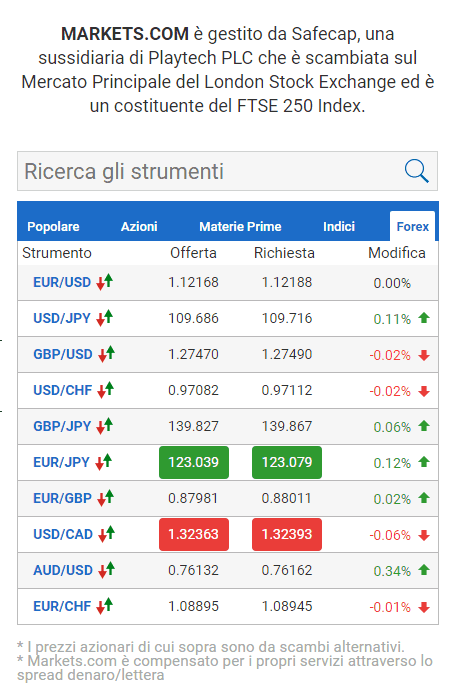Click the 0.00% change for EUR/USD
Image resolution: width=456 pixels, height=698 pixels.
[x=392, y=283]
